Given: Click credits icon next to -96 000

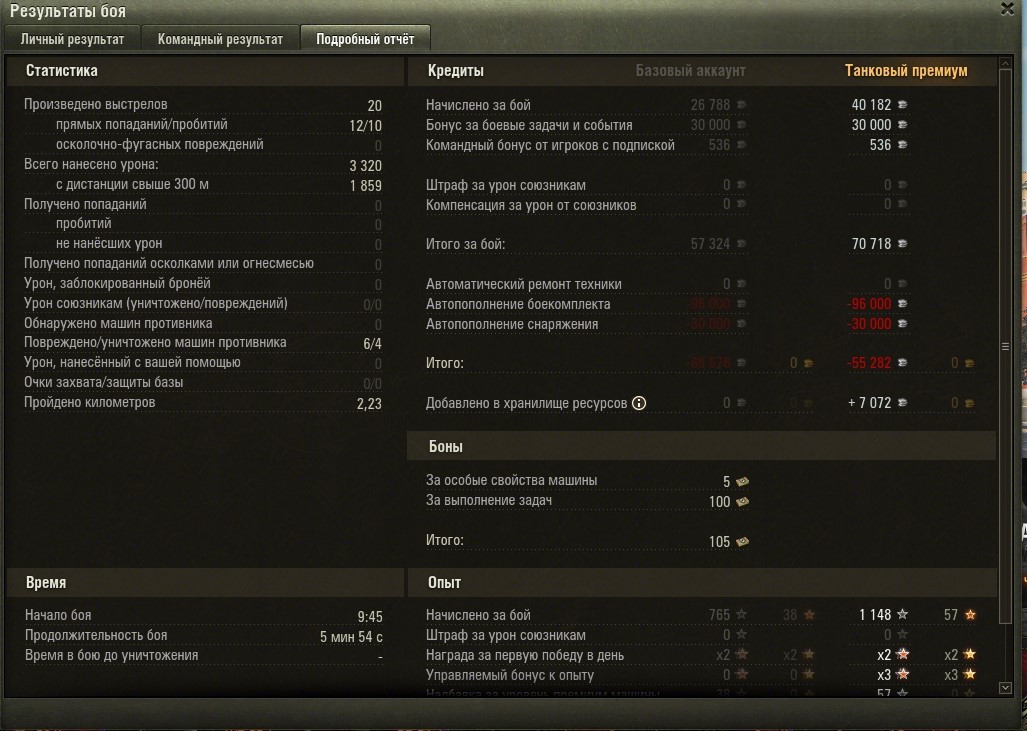Looking at the screenshot, I should 902,303.
